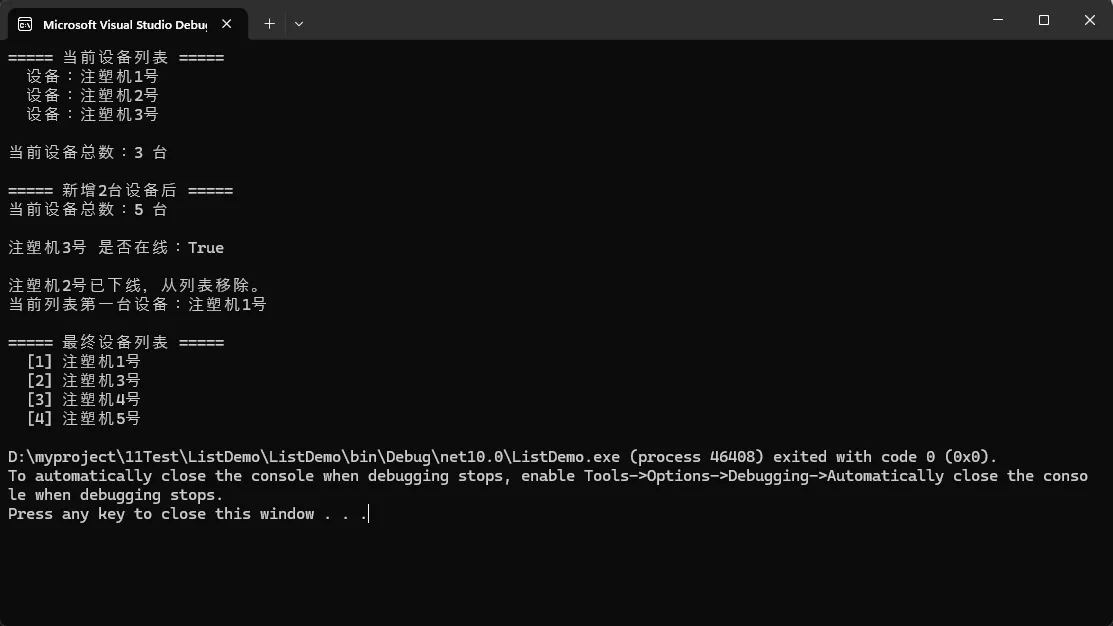Click the 'Press any key to close' prompt
Screen dimensions: 1113x626
[x=188, y=514]
